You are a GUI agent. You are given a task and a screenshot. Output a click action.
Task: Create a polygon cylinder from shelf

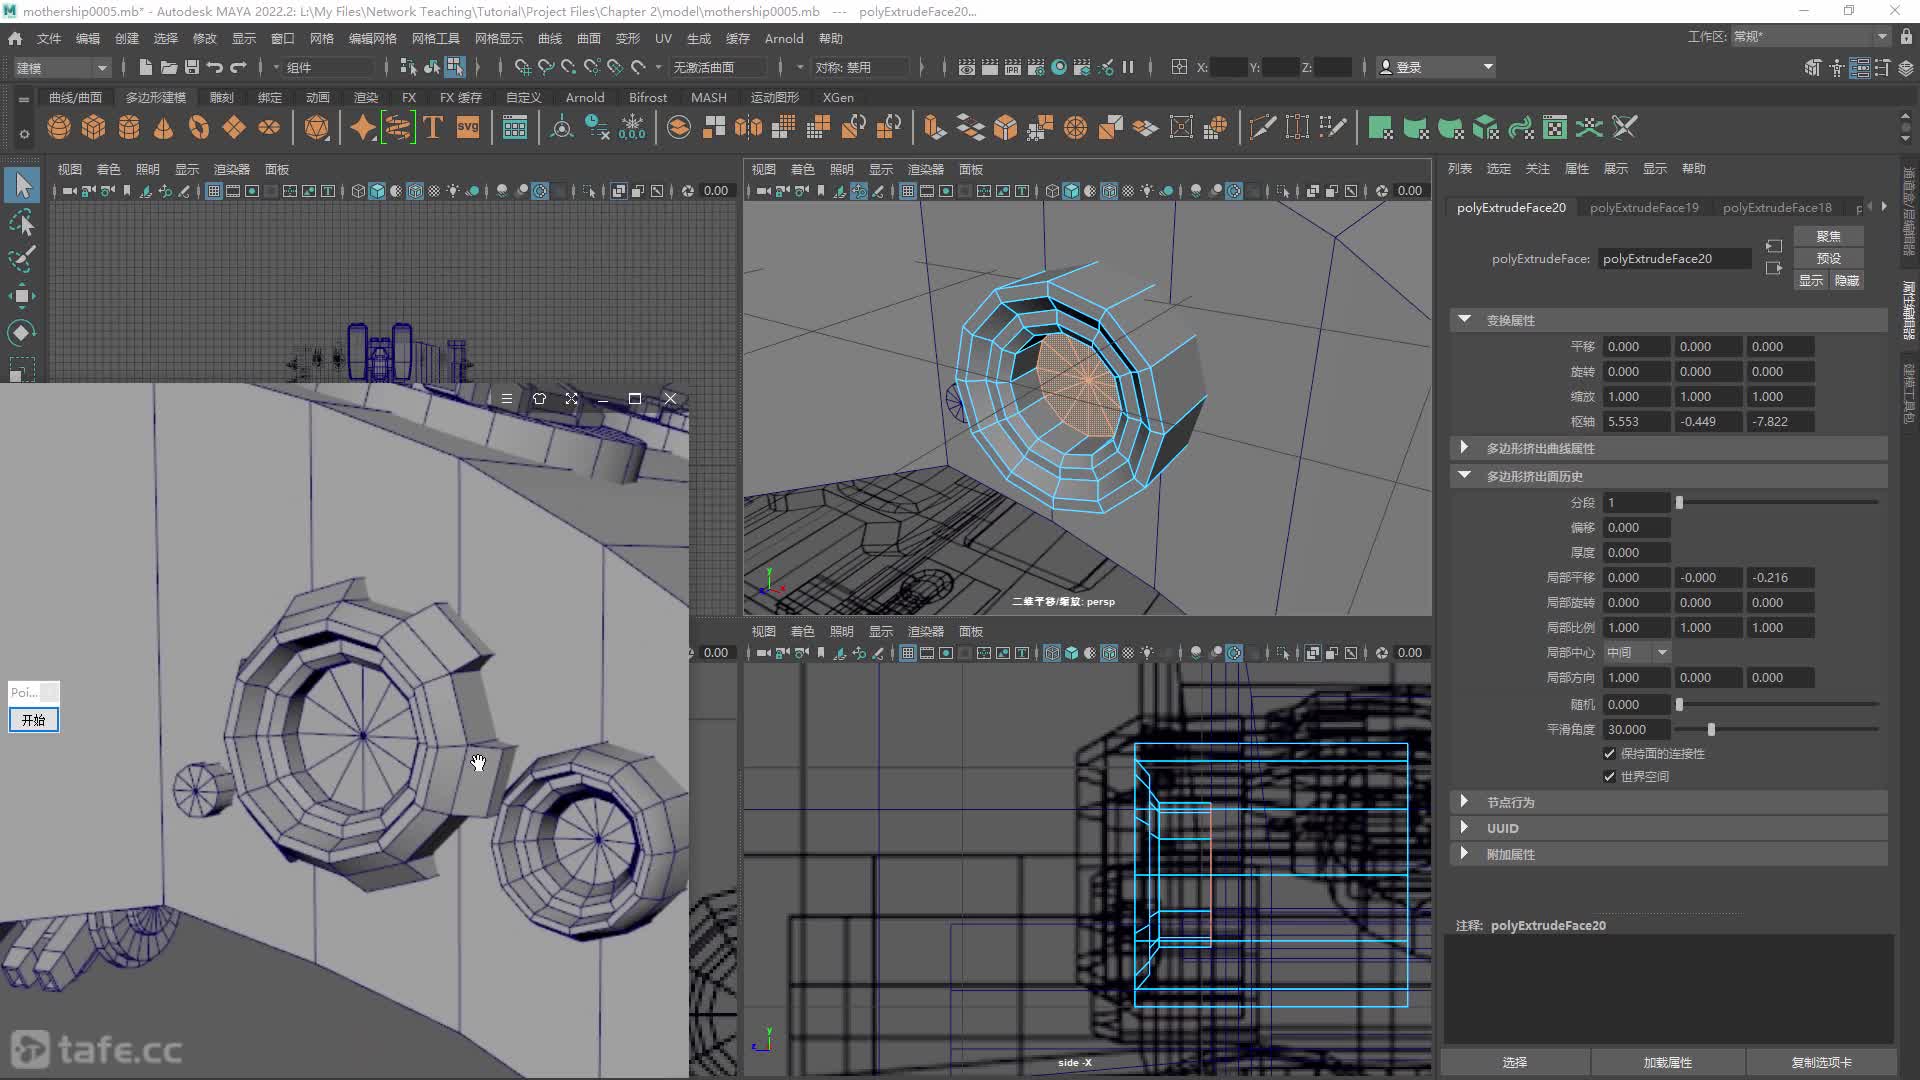click(x=129, y=128)
